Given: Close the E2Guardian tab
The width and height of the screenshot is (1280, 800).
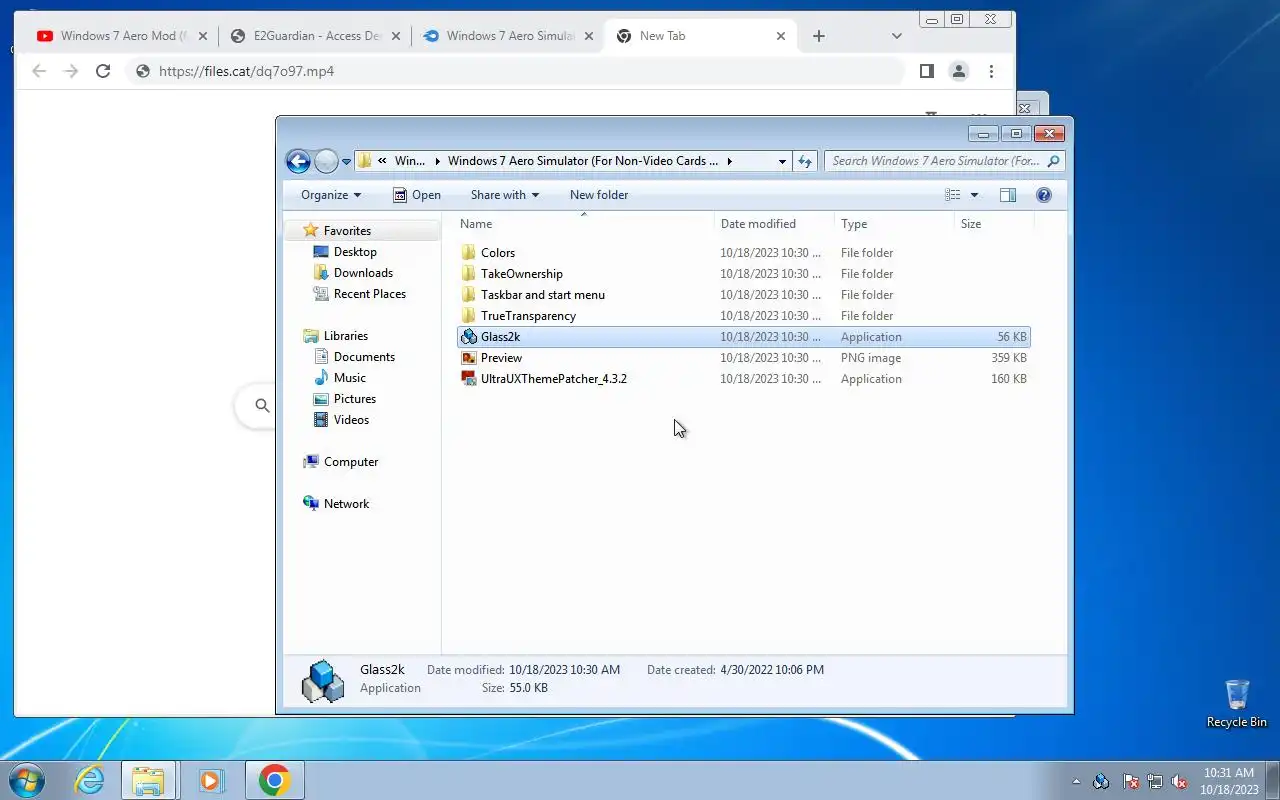Looking at the screenshot, I should (x=395, y=36).
